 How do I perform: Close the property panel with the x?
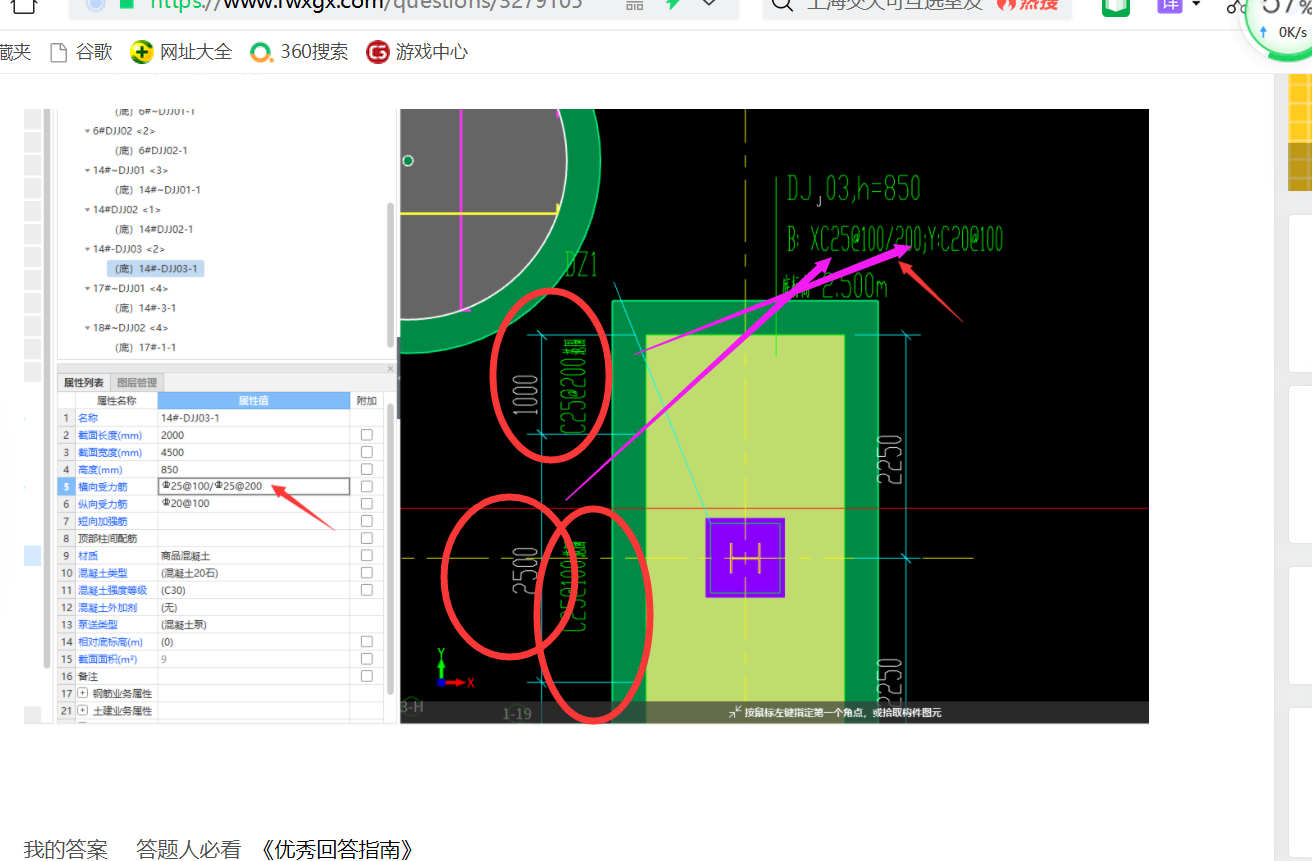[x=390, y=369]
